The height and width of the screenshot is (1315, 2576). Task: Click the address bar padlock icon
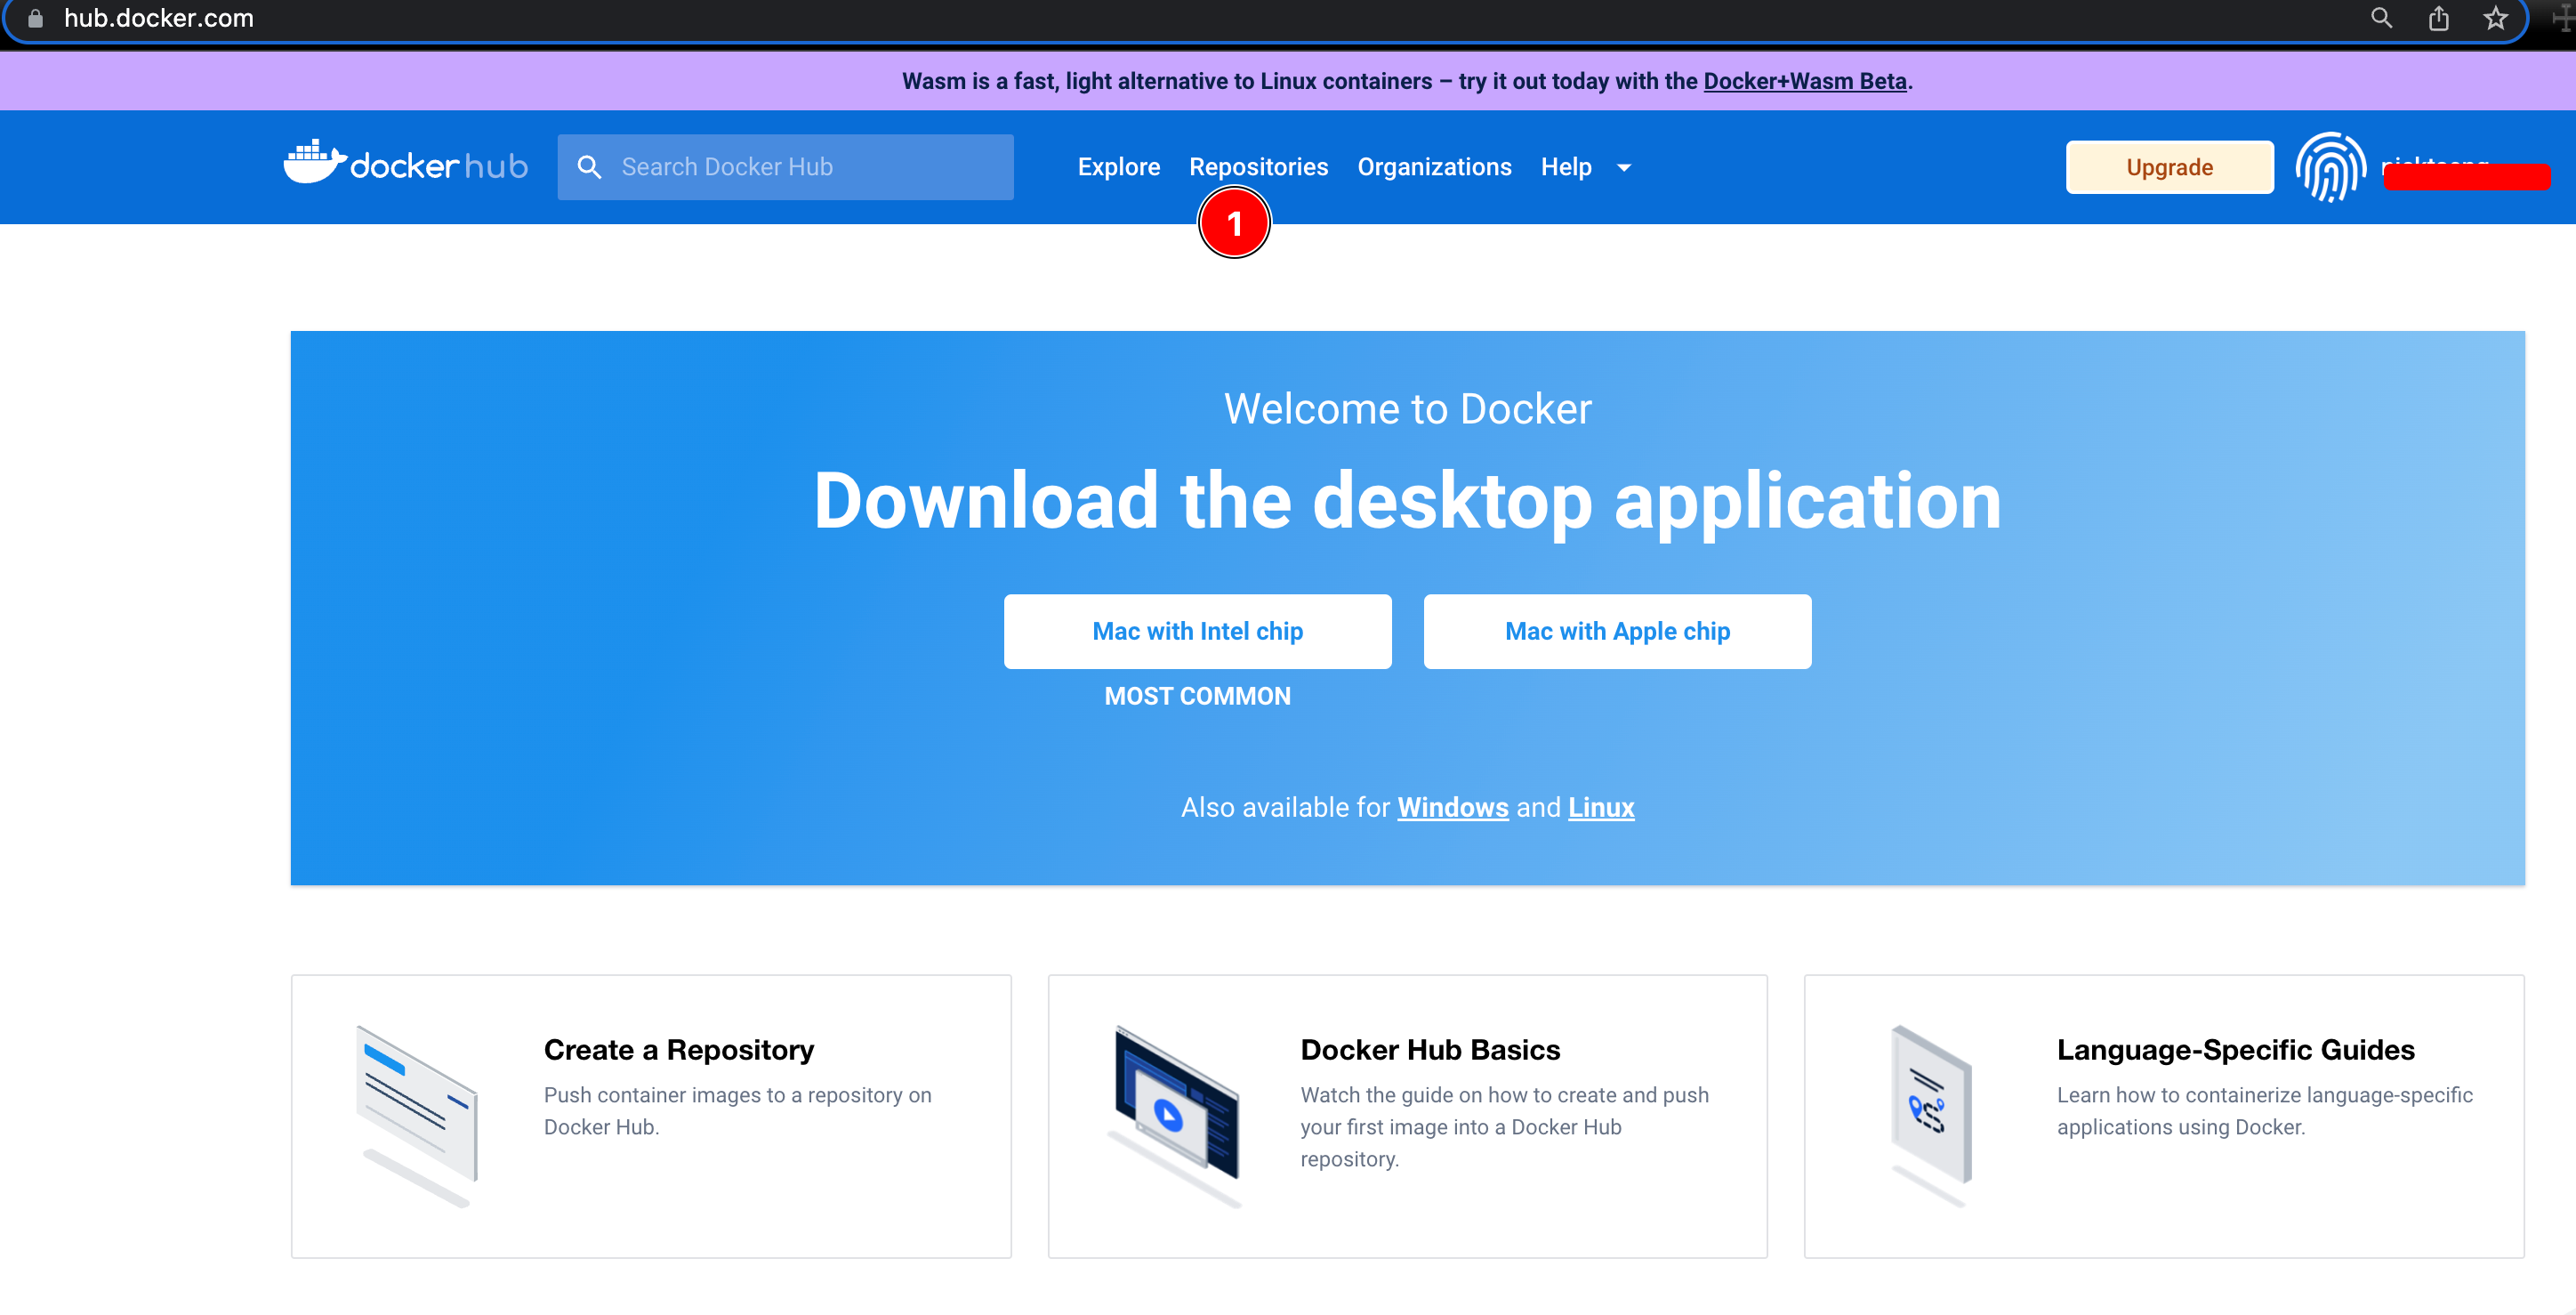35,19
